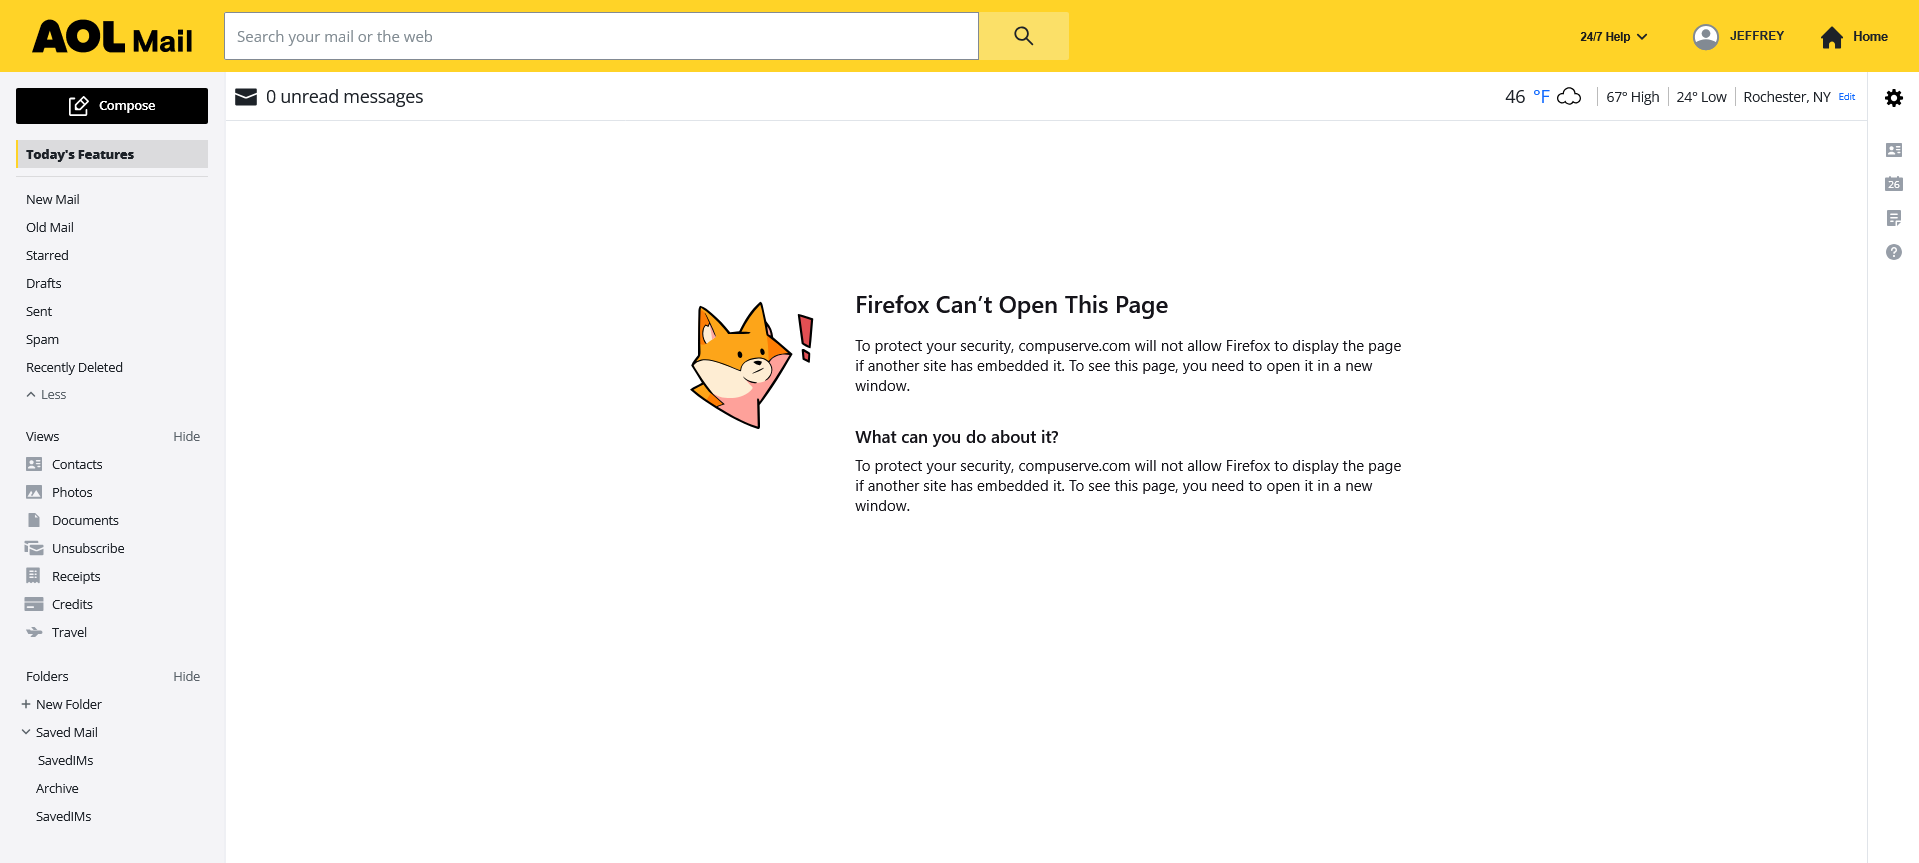This screenshot has width=1919, height=863.
Task: Open the 24/7 Help dropdown
Action: 1614,37
